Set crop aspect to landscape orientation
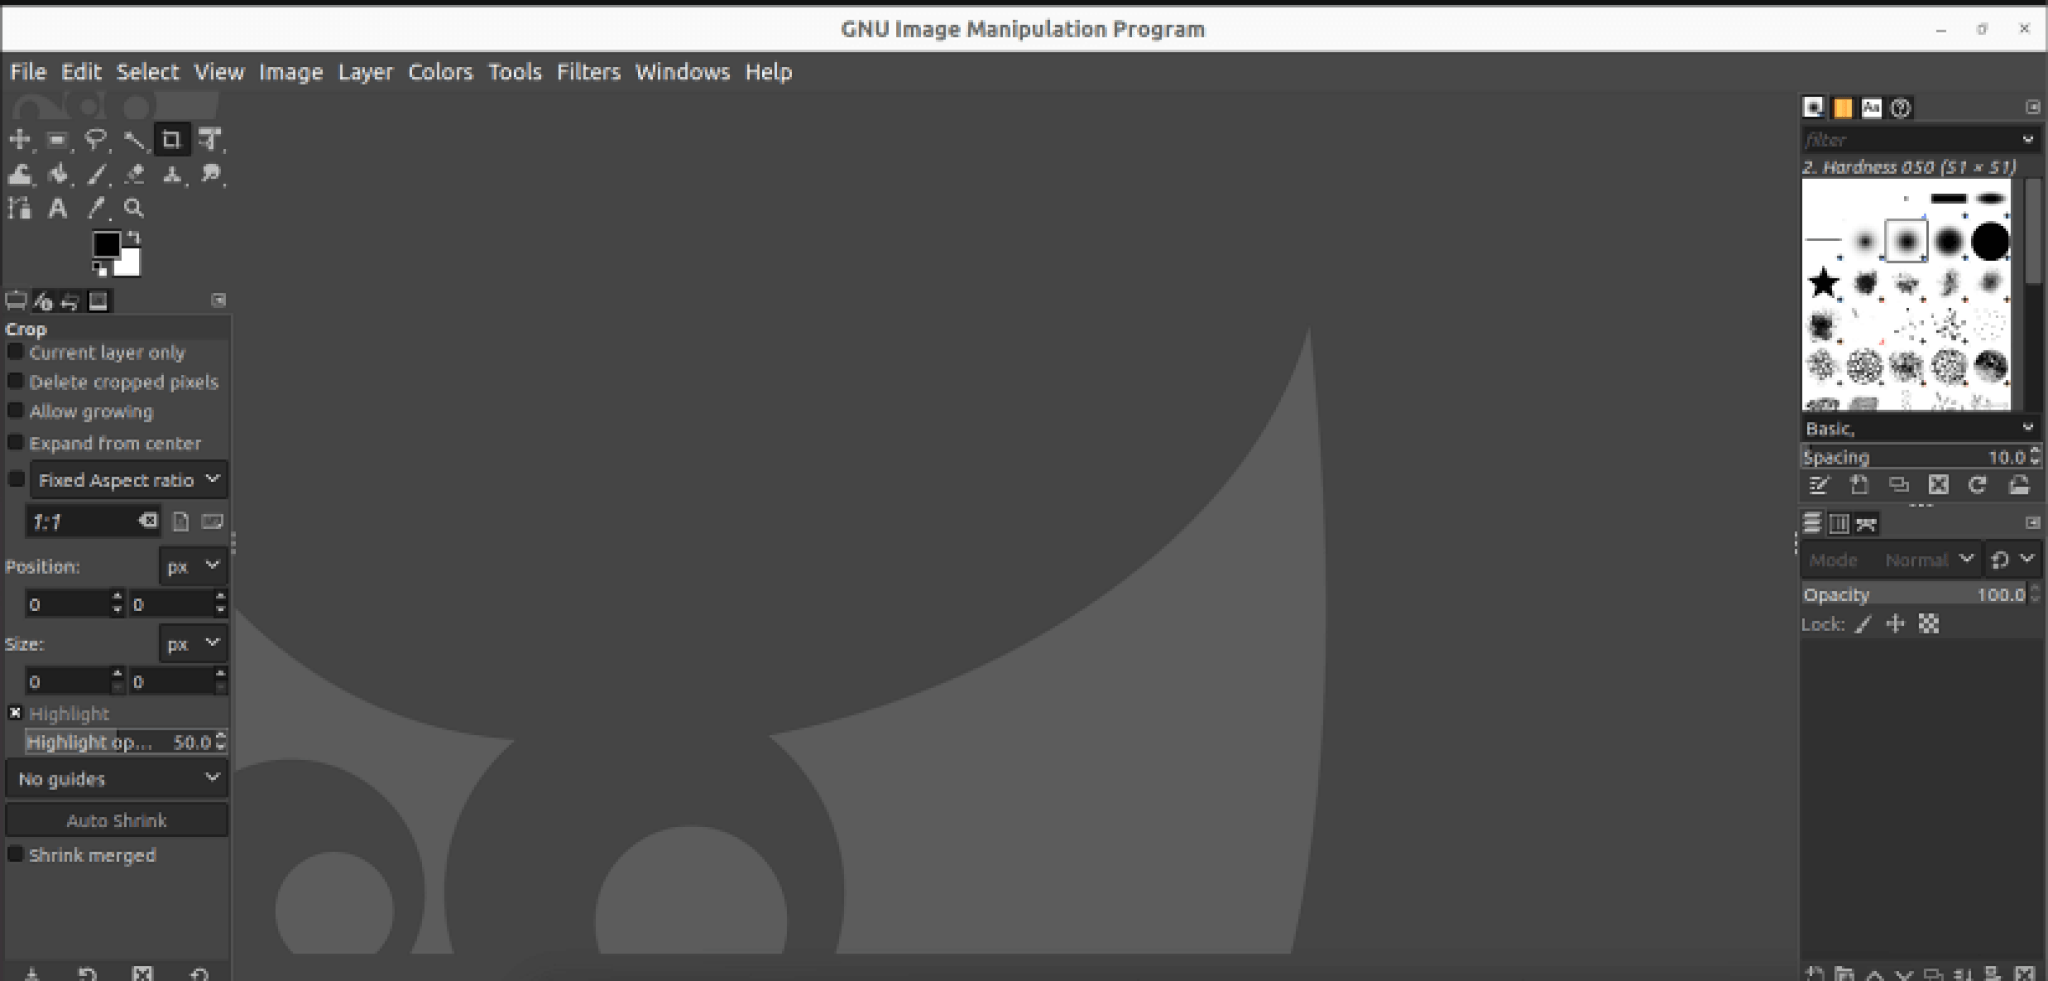Image resolution: width=2048 pixels, height=981 pixels. [x=212, y=521]
